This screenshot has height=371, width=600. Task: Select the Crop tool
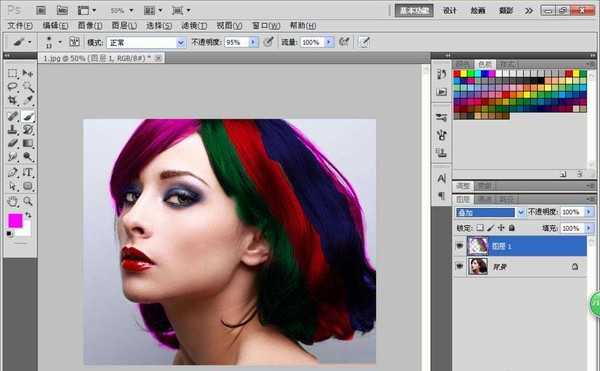click(x=13, y=100)
